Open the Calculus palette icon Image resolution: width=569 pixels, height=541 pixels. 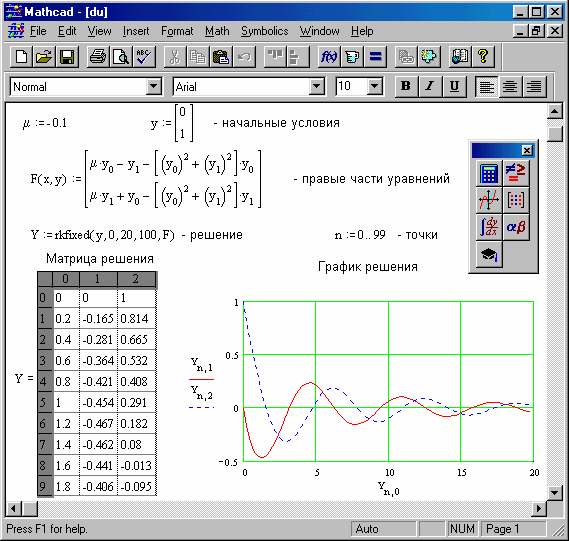[x=489, y=227]
